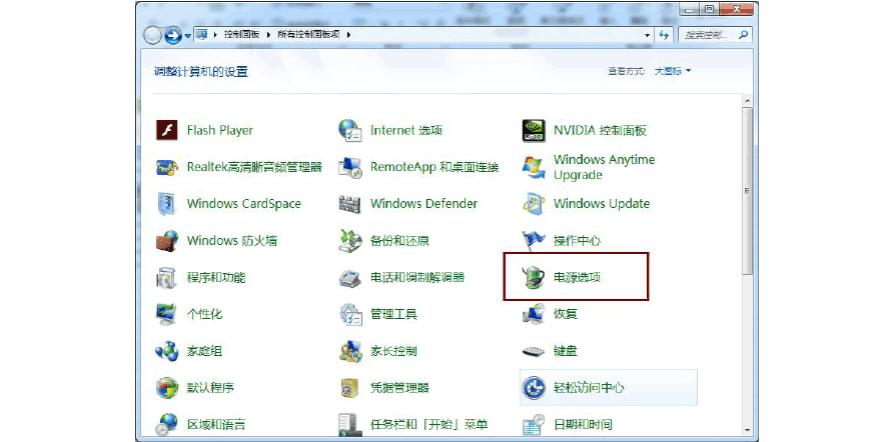Open the 任务栏和「开始」菜单 icon
The height and width of the screenshot is (442, 893).
pyautogui.click(x=350, y=424)
